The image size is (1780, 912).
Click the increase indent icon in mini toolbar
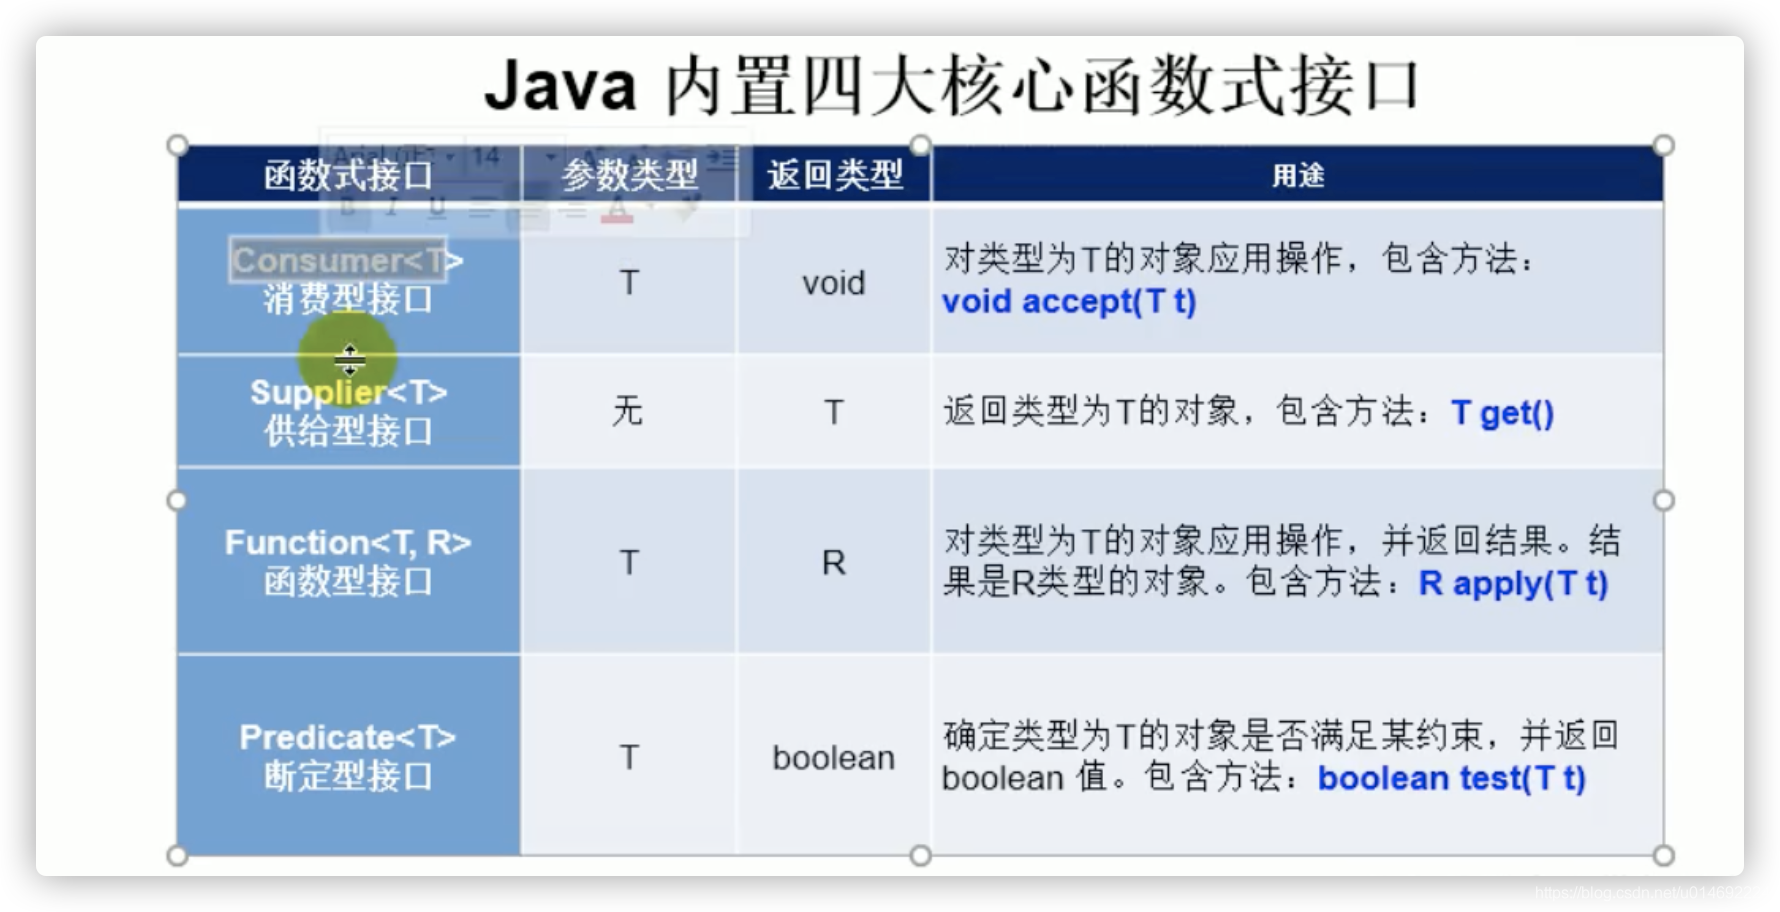(x=722, y=158)
